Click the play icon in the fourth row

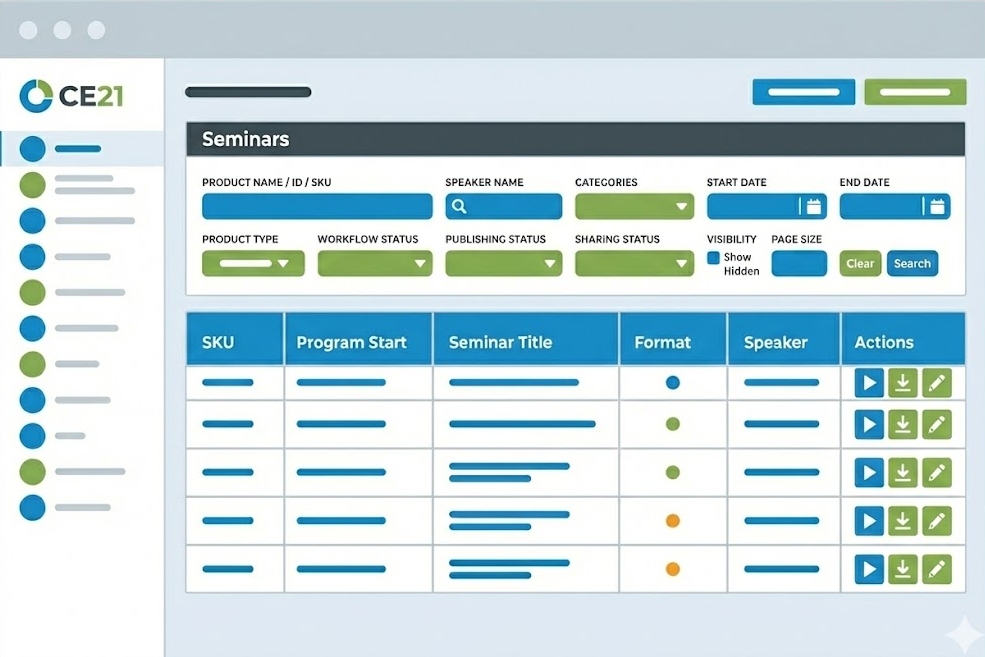coord(869,521)
